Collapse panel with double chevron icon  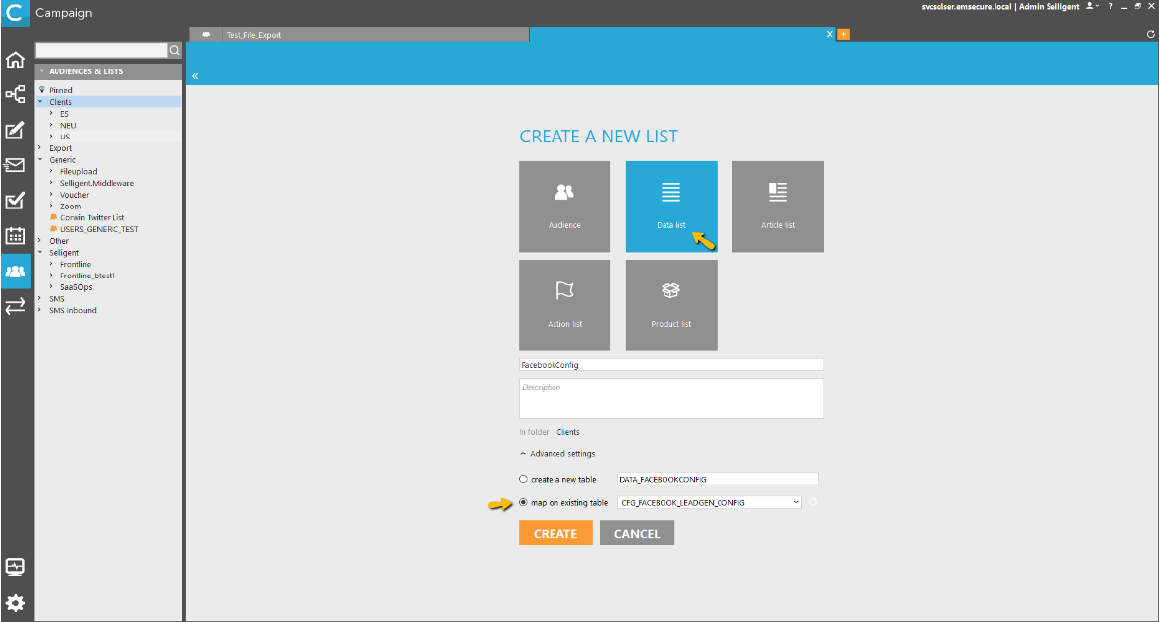click(x=195, y=76)
